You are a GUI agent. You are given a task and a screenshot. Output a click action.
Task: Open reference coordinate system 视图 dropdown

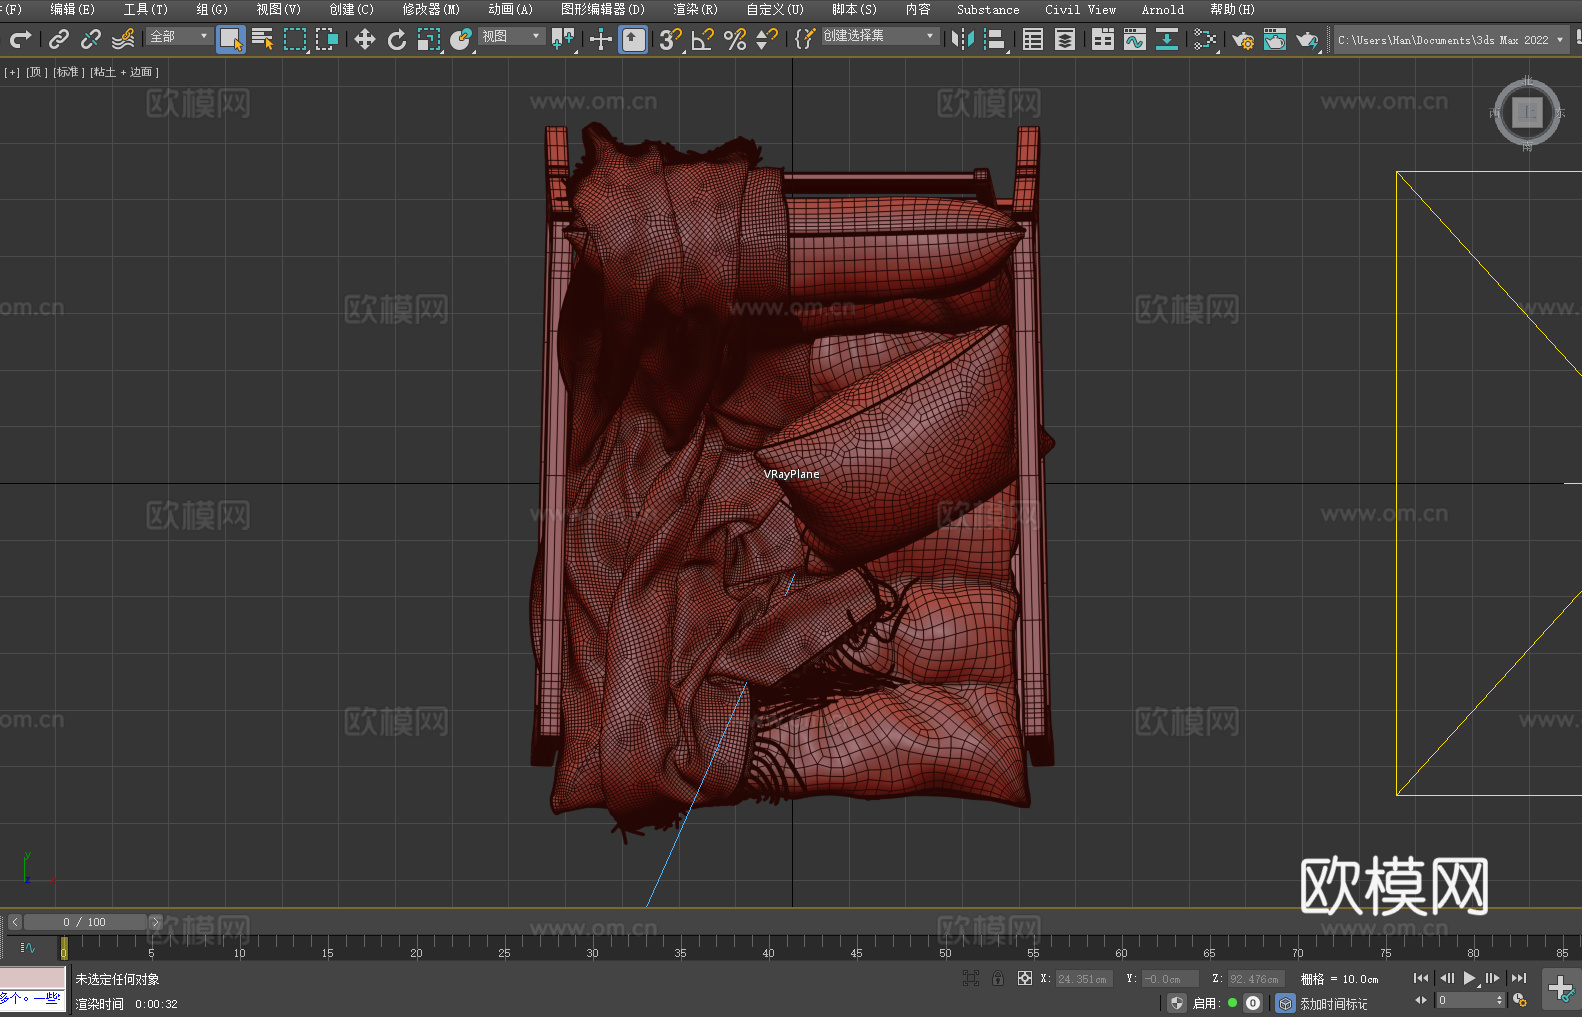[x=511, y=36]
